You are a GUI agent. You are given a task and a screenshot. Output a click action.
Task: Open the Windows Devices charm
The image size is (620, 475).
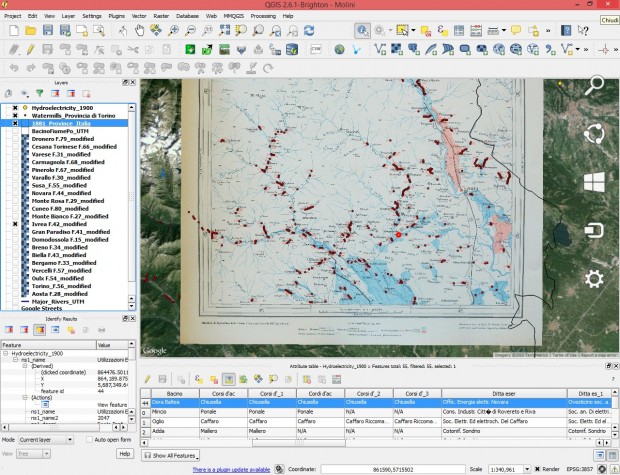[594, 230]
